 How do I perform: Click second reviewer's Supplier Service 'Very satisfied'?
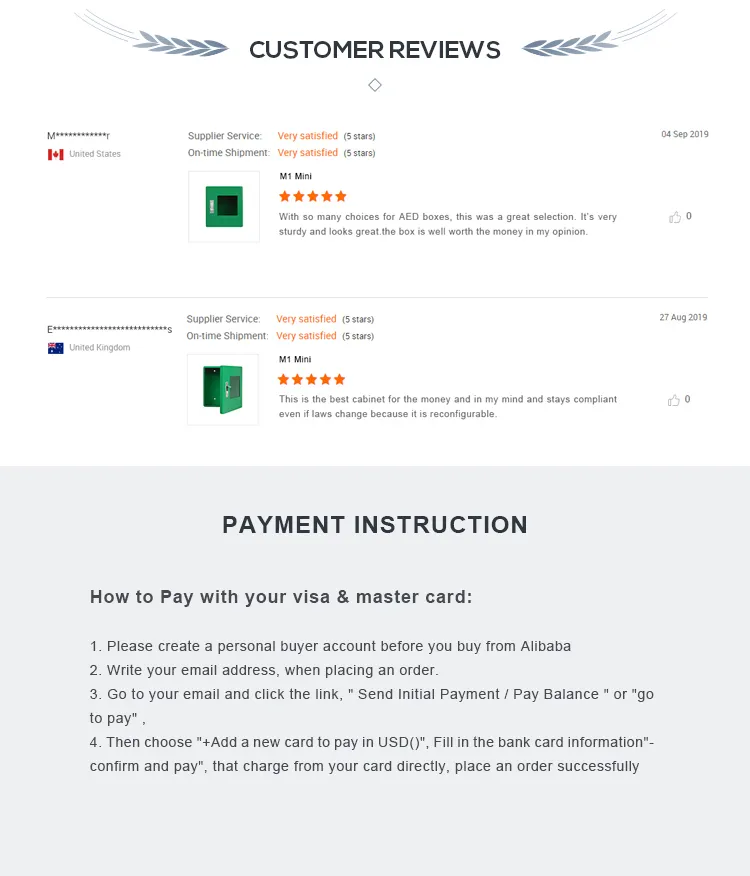click(x=306, y=319)
